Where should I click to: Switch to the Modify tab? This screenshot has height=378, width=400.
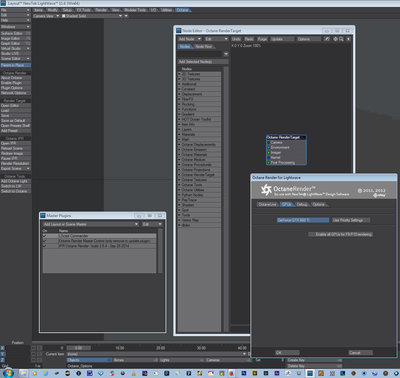52,10
